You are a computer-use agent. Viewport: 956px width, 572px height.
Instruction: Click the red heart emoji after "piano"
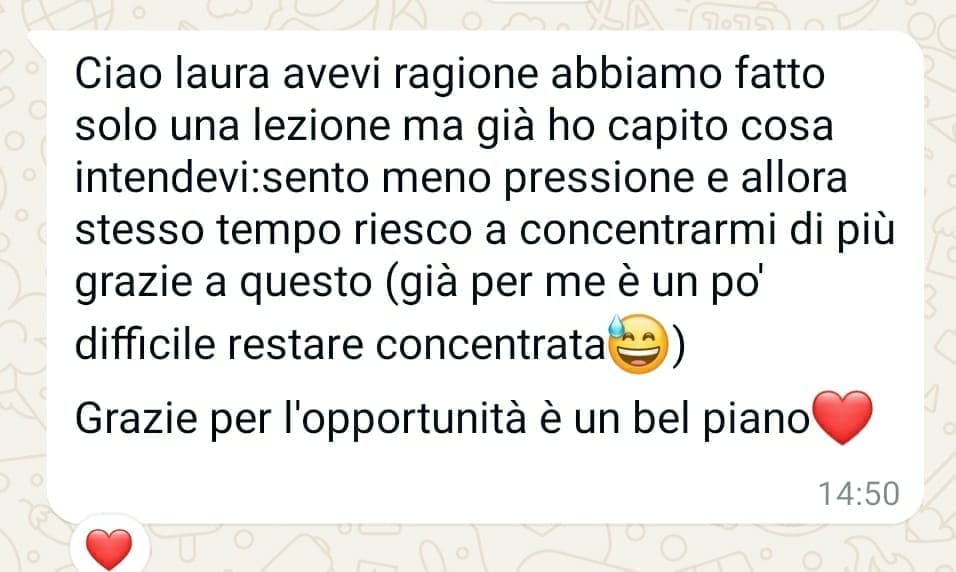(x=843, y=418)
